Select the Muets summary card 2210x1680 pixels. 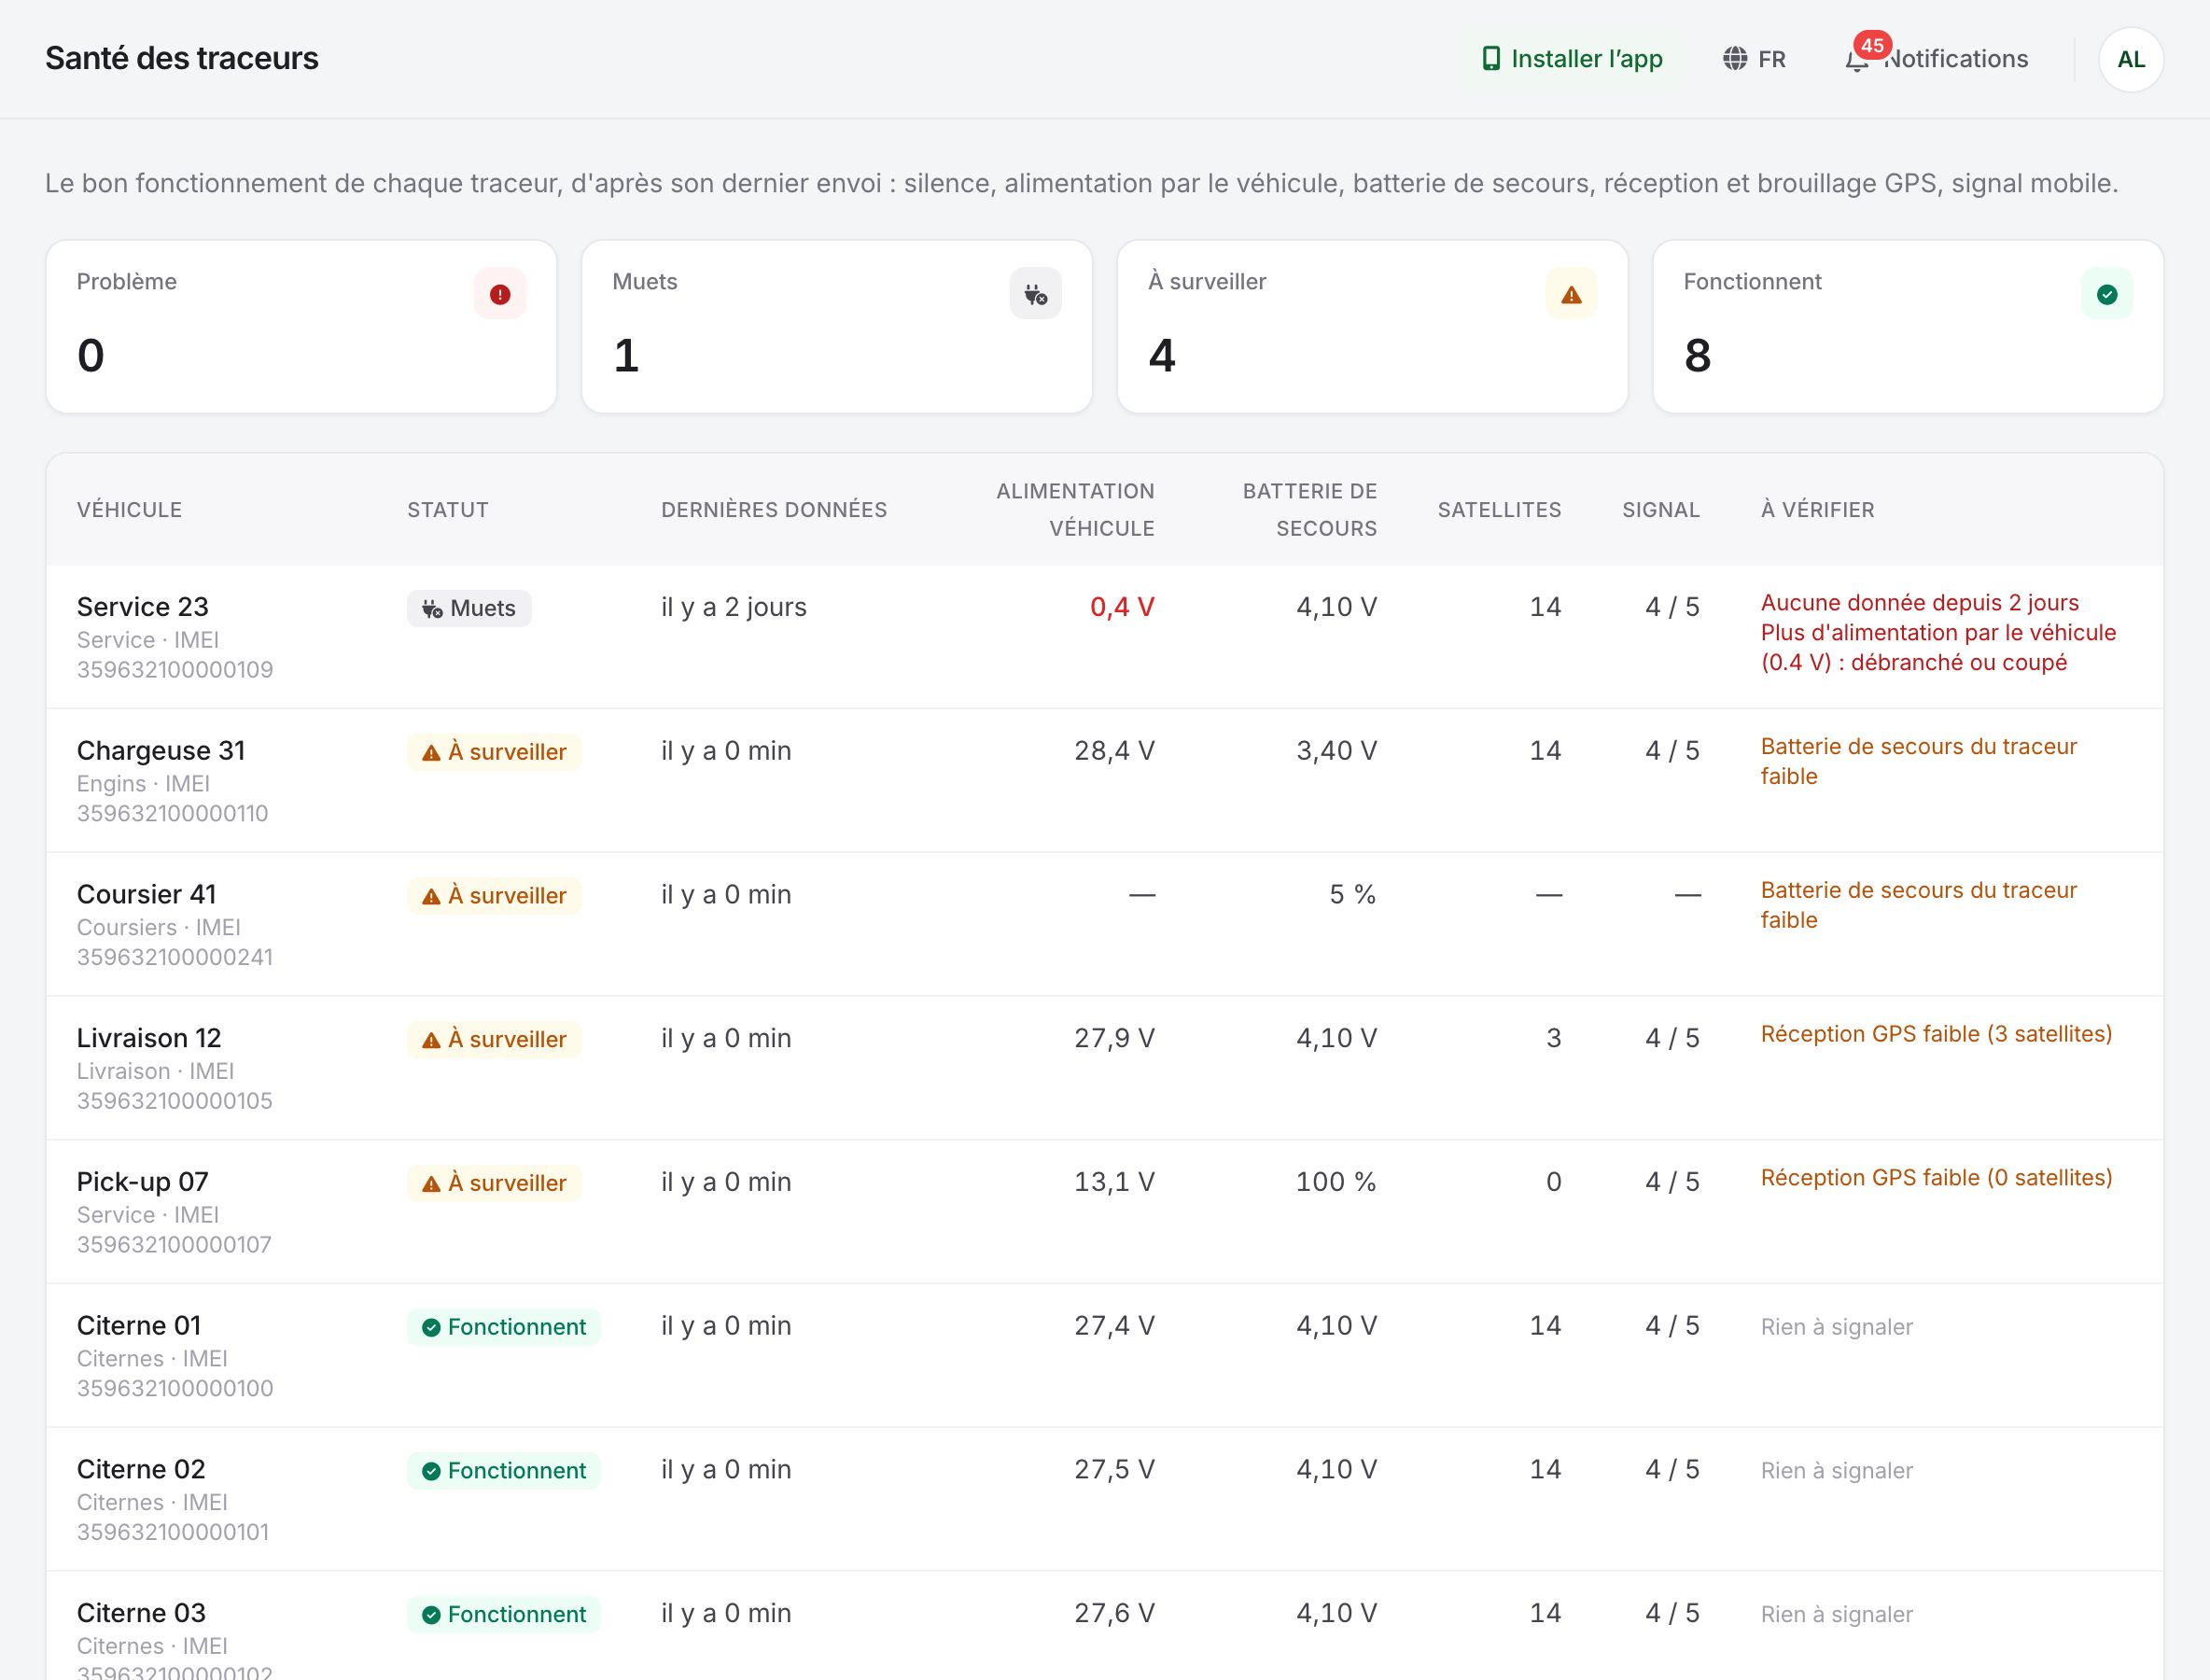tap(837, 326)
